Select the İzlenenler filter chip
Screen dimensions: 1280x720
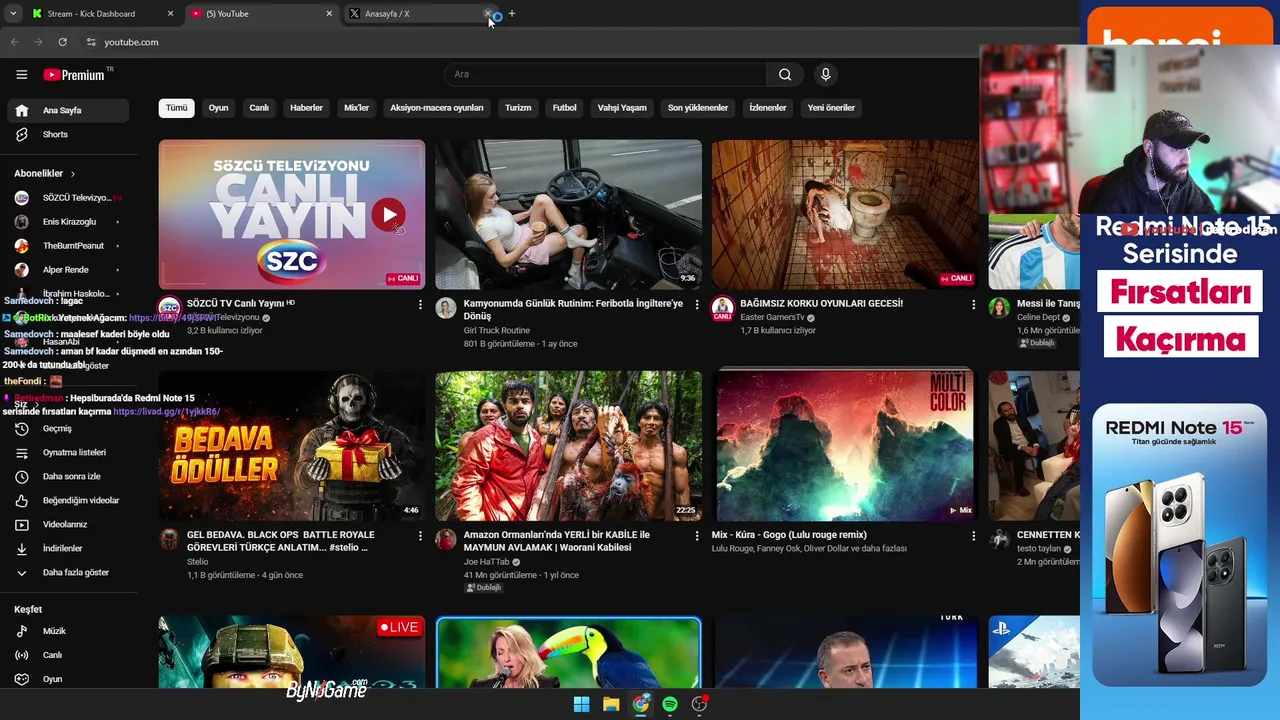768,108
